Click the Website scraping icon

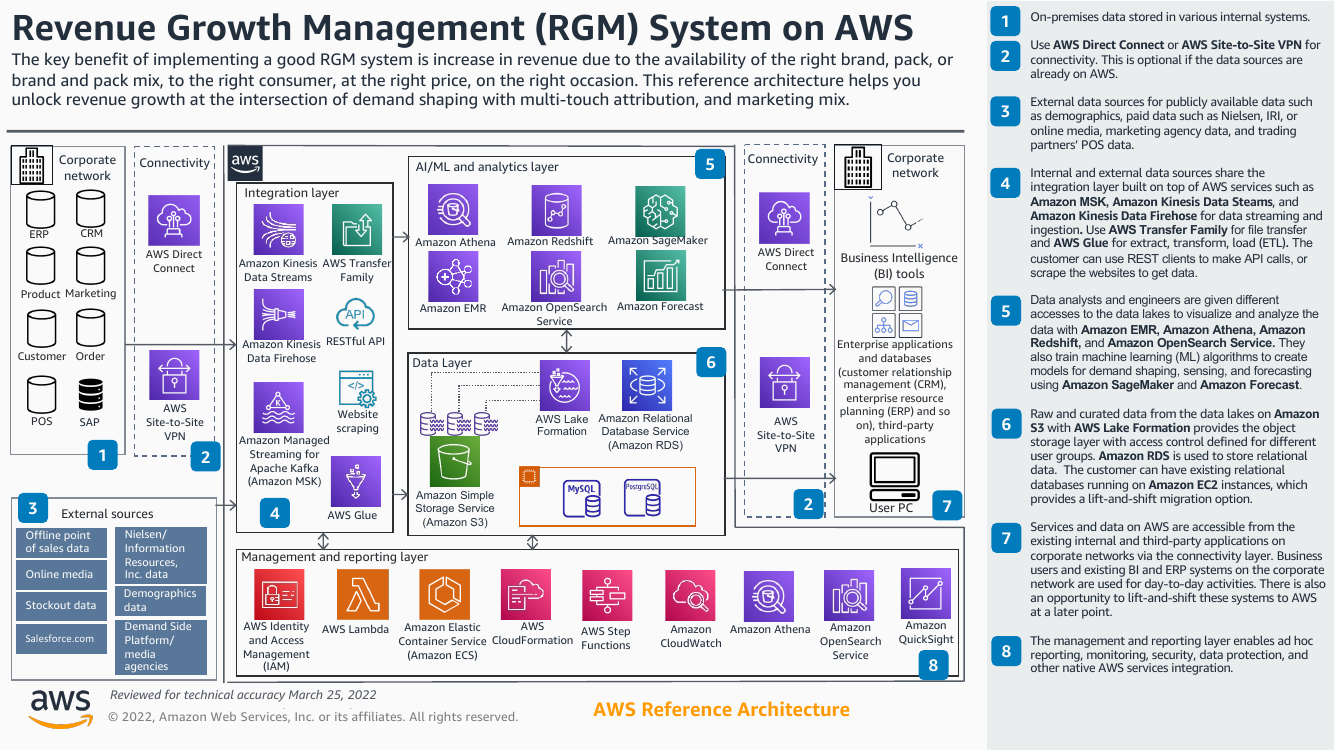pos(355,387)
